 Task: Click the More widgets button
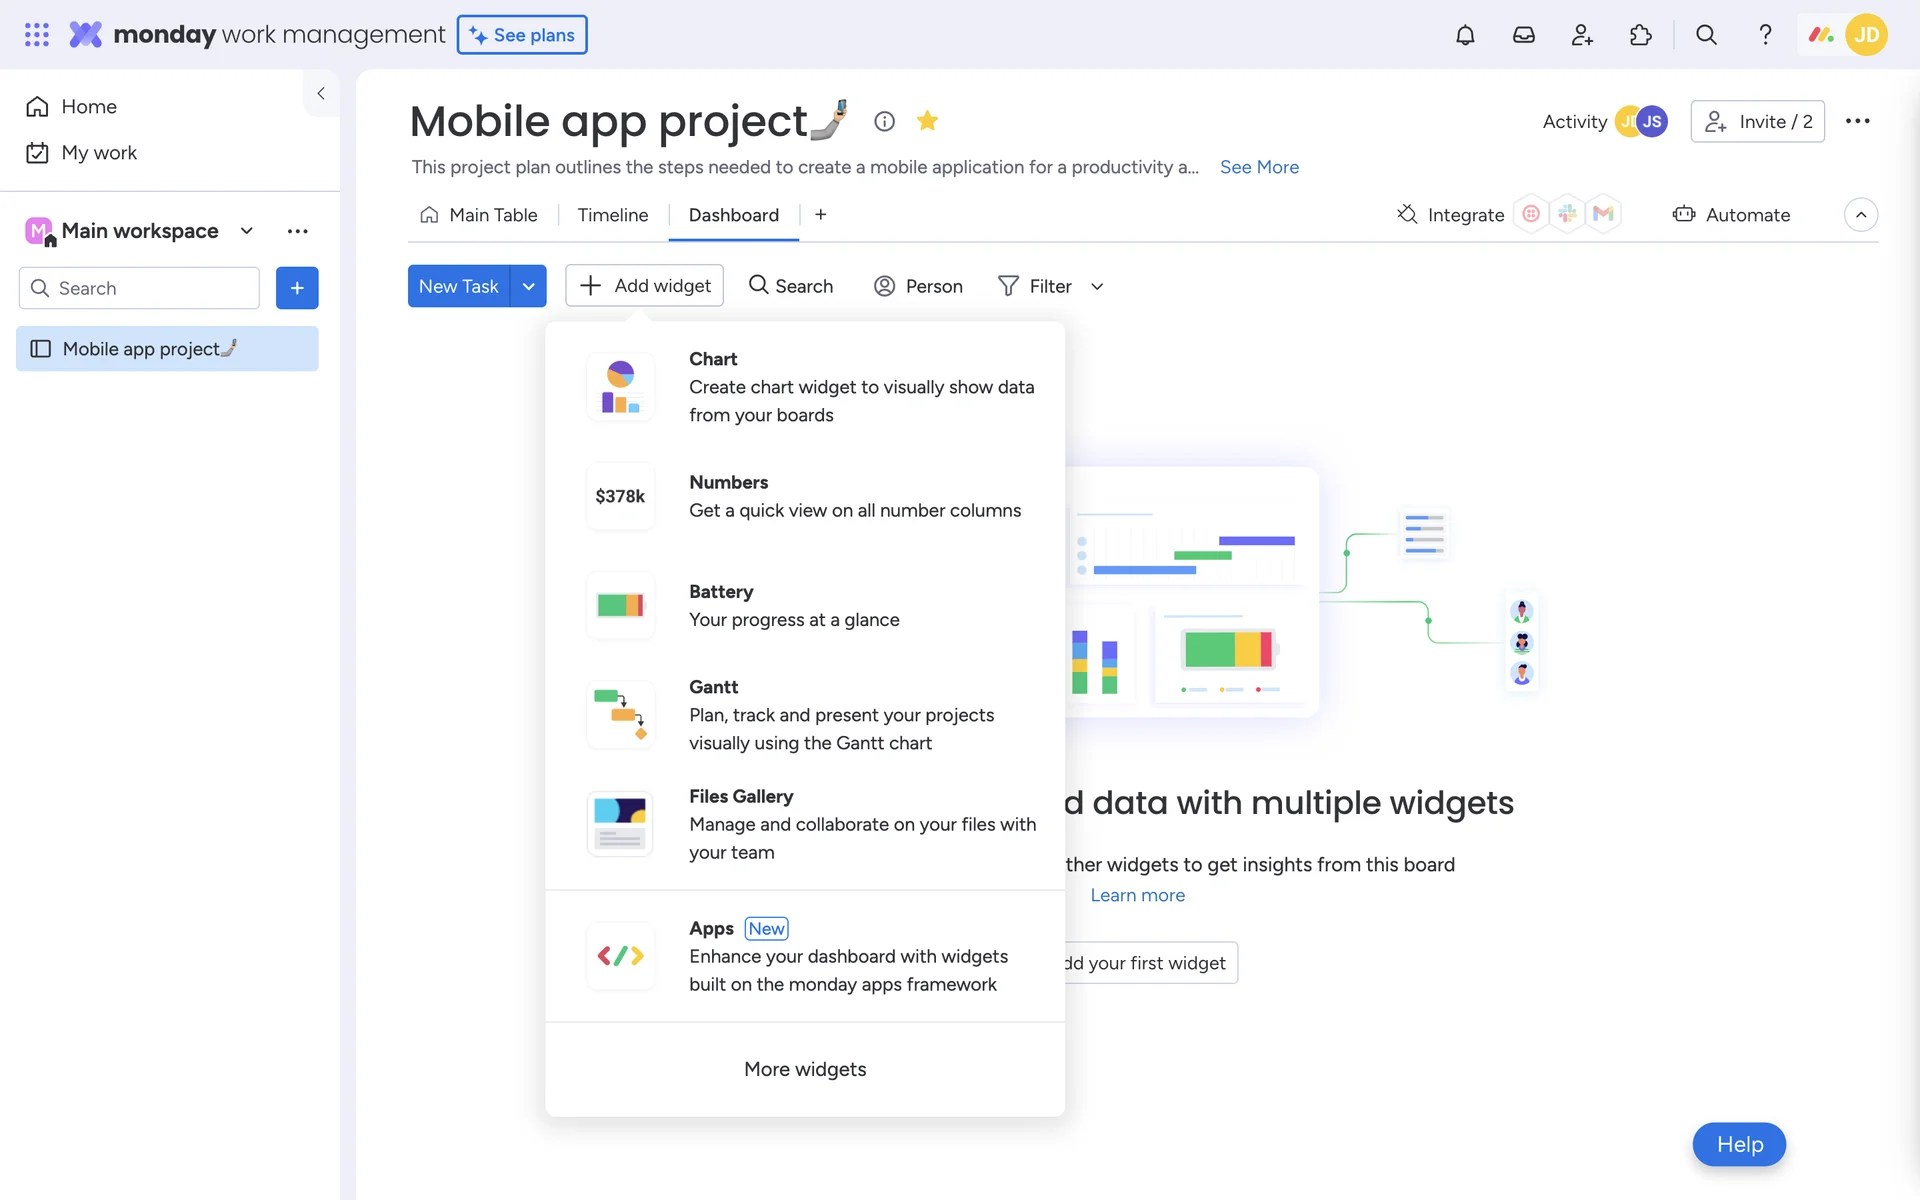tap(805, 1069)
